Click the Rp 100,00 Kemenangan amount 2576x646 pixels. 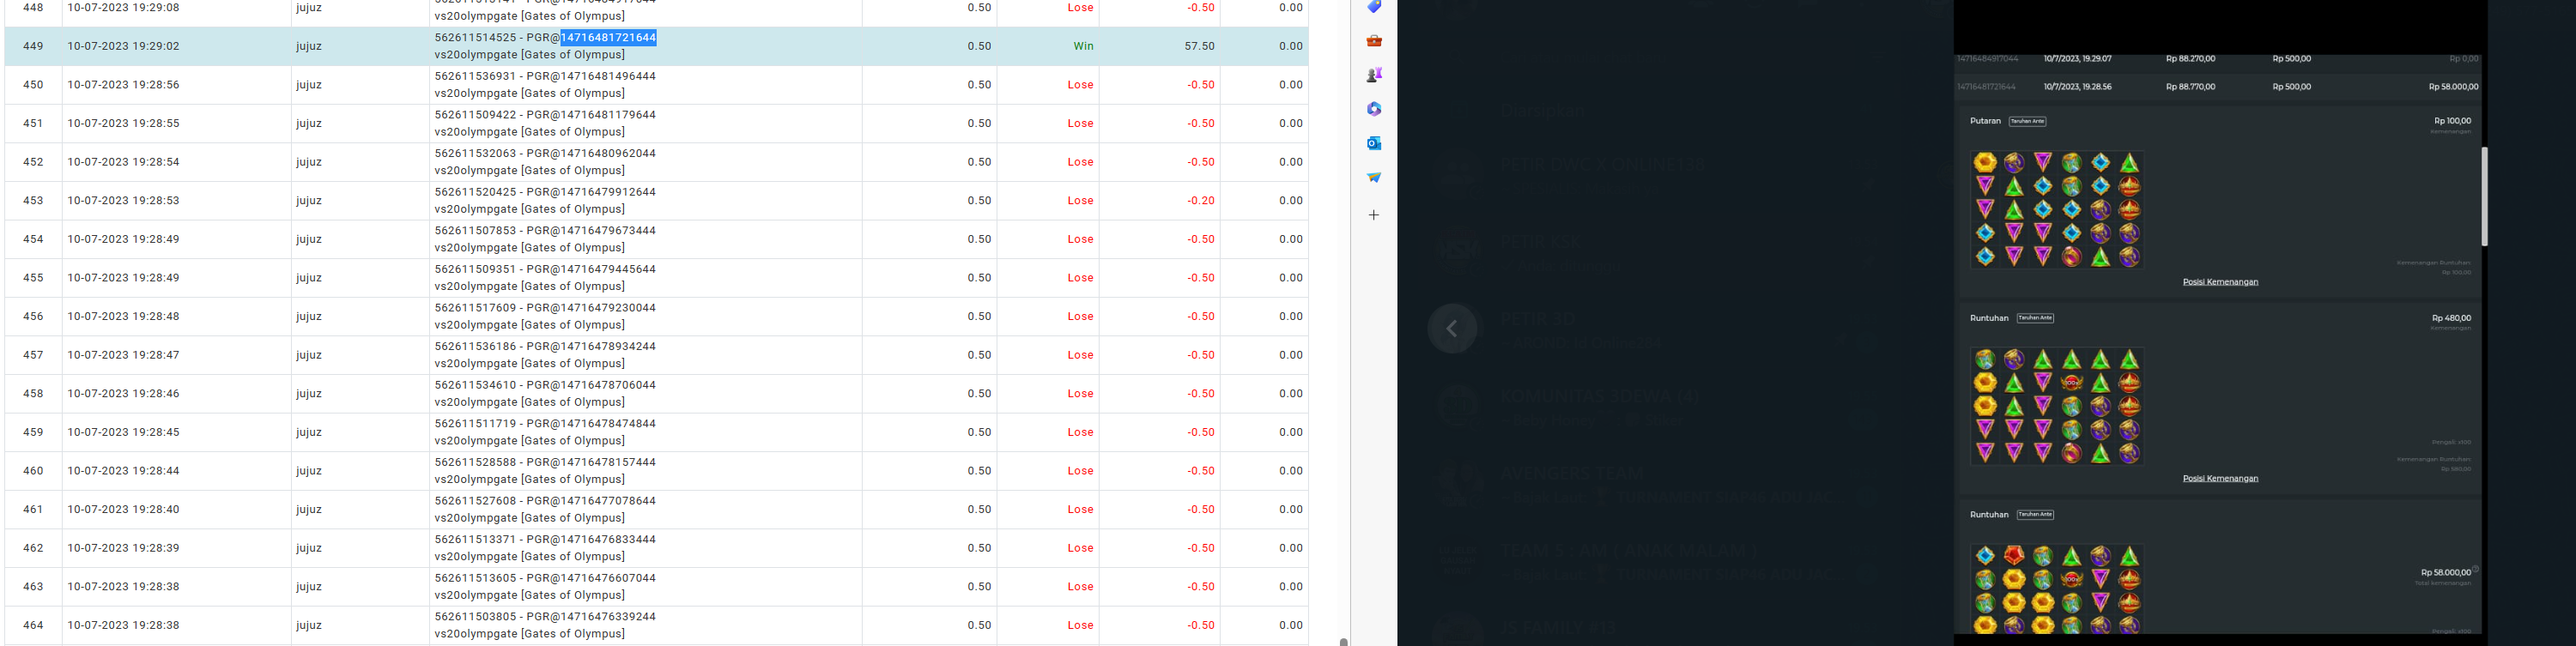[x=2452, y=121]
